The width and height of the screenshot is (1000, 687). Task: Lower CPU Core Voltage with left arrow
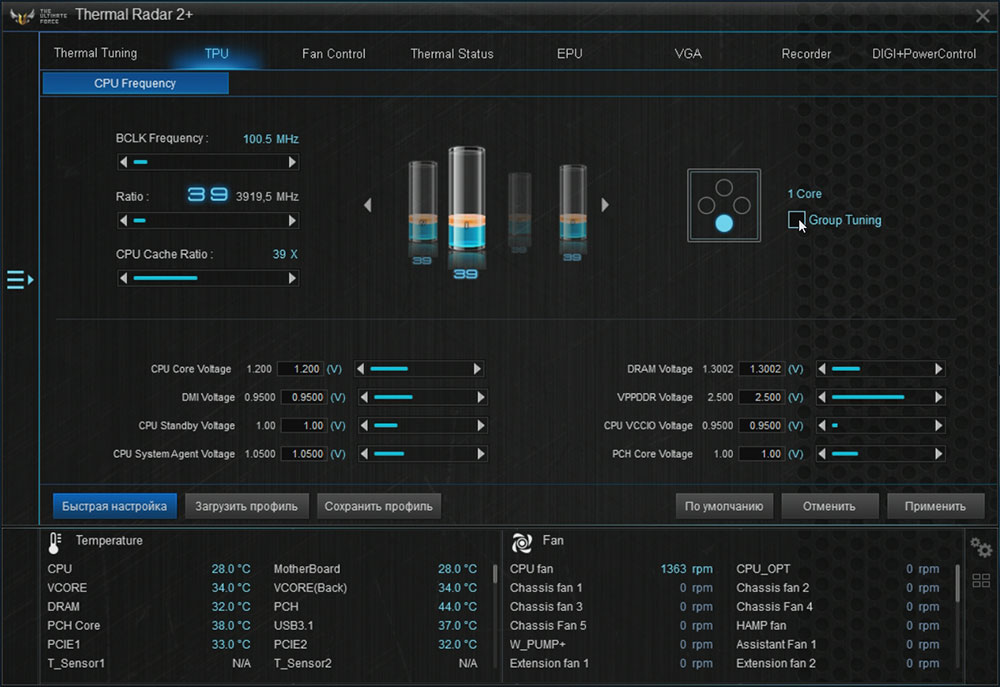(x=361, y=369)
